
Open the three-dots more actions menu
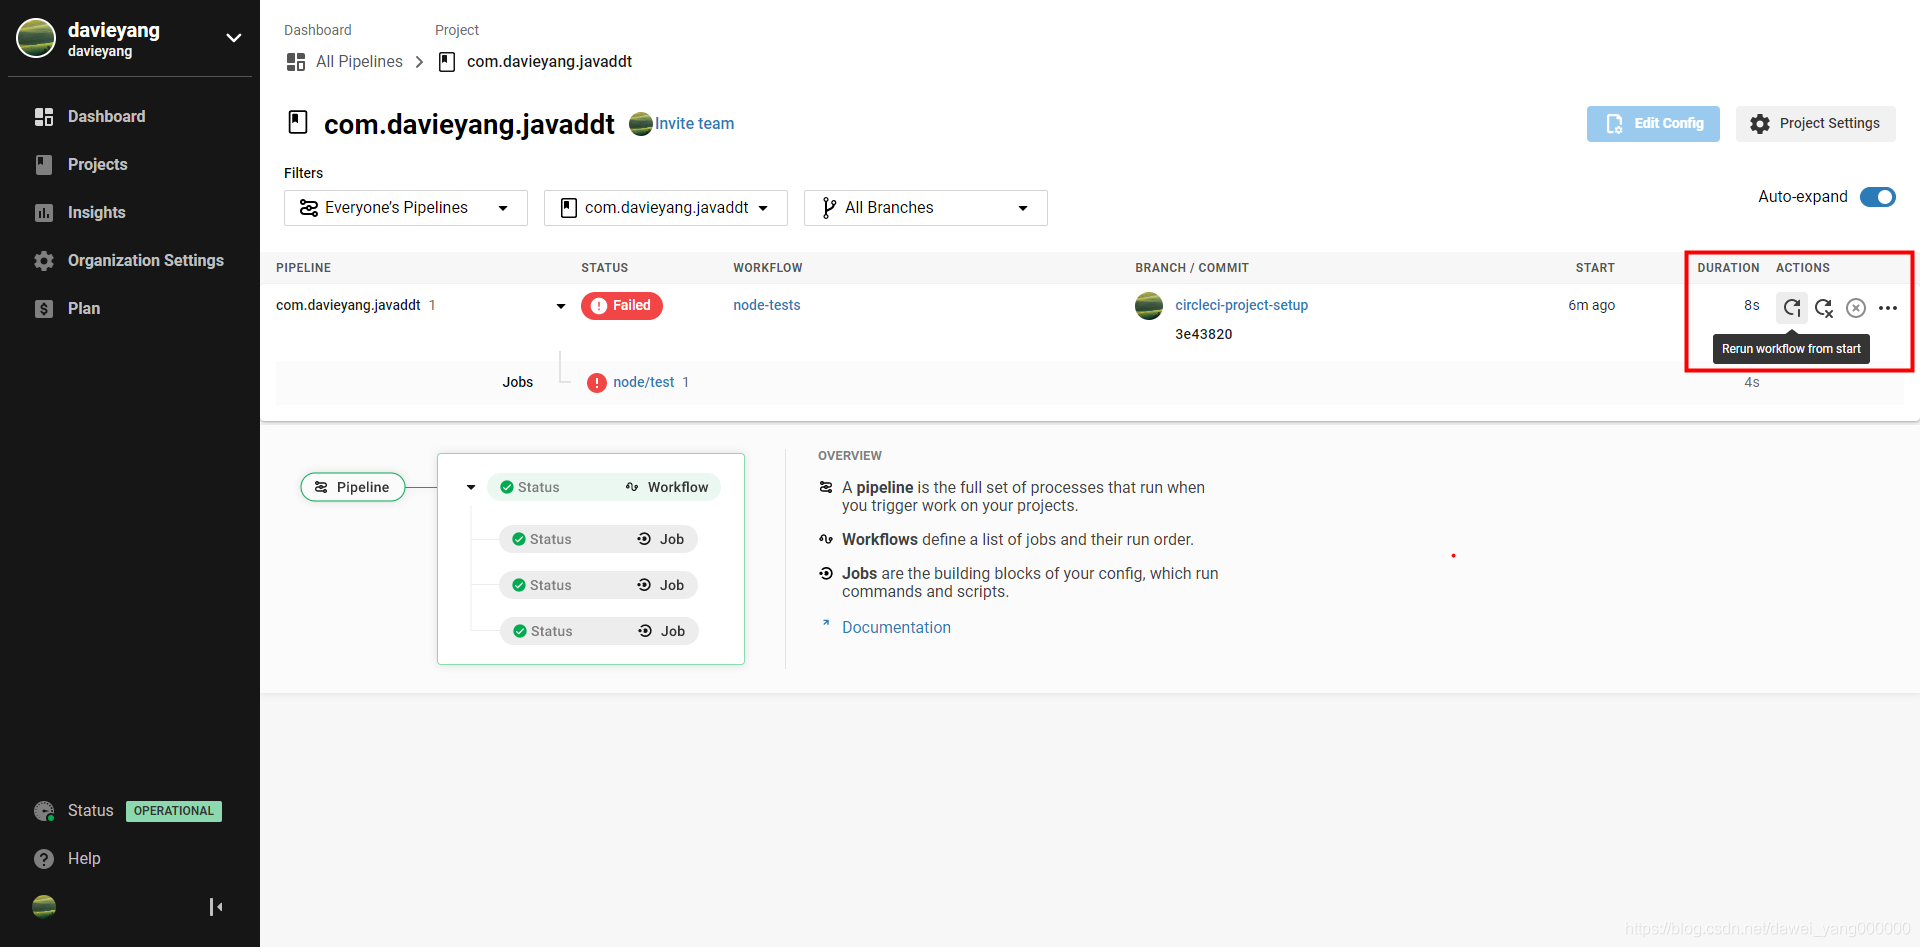[x=1888, y=308]
